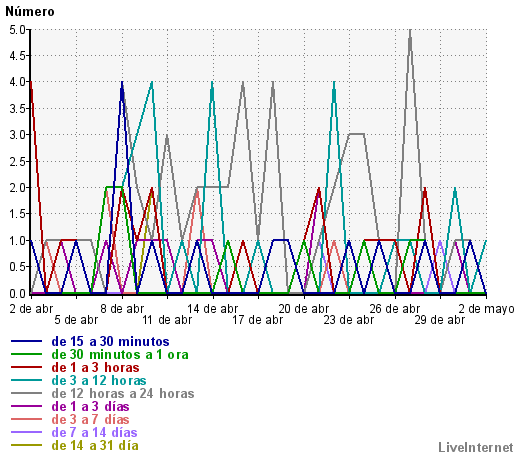Image resolution: width=520 pixels, height=457 pixels.
Task: Click the 'de 1 a 3 horas' legend label
Action: pyautogui.click(x=95, y=368)
